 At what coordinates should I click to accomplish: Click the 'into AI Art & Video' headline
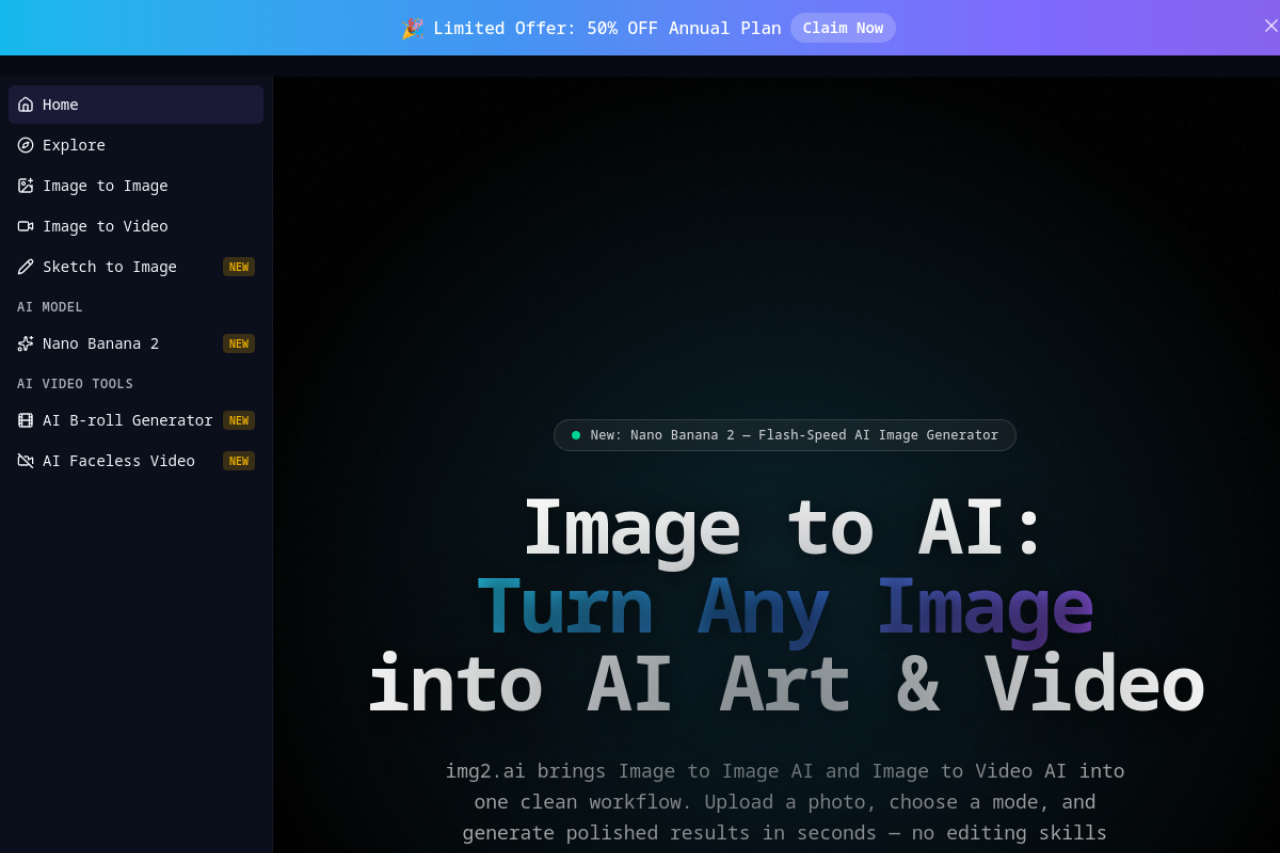[x=785, y=685]
